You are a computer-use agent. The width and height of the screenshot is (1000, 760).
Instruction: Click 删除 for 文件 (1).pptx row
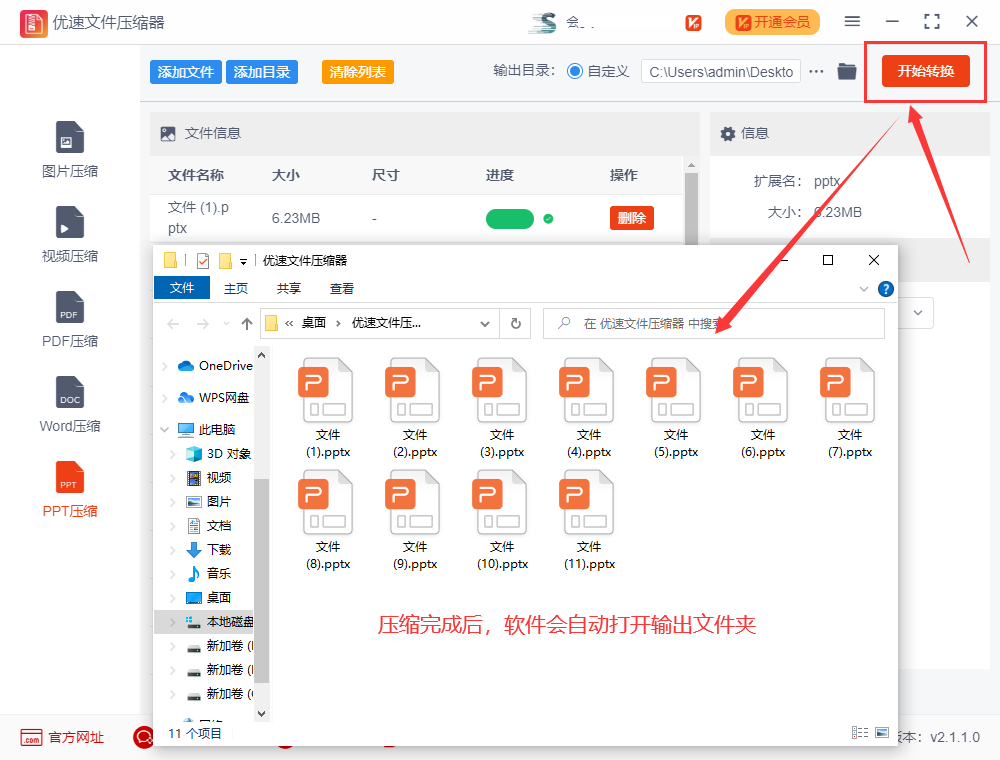(631, 218)
